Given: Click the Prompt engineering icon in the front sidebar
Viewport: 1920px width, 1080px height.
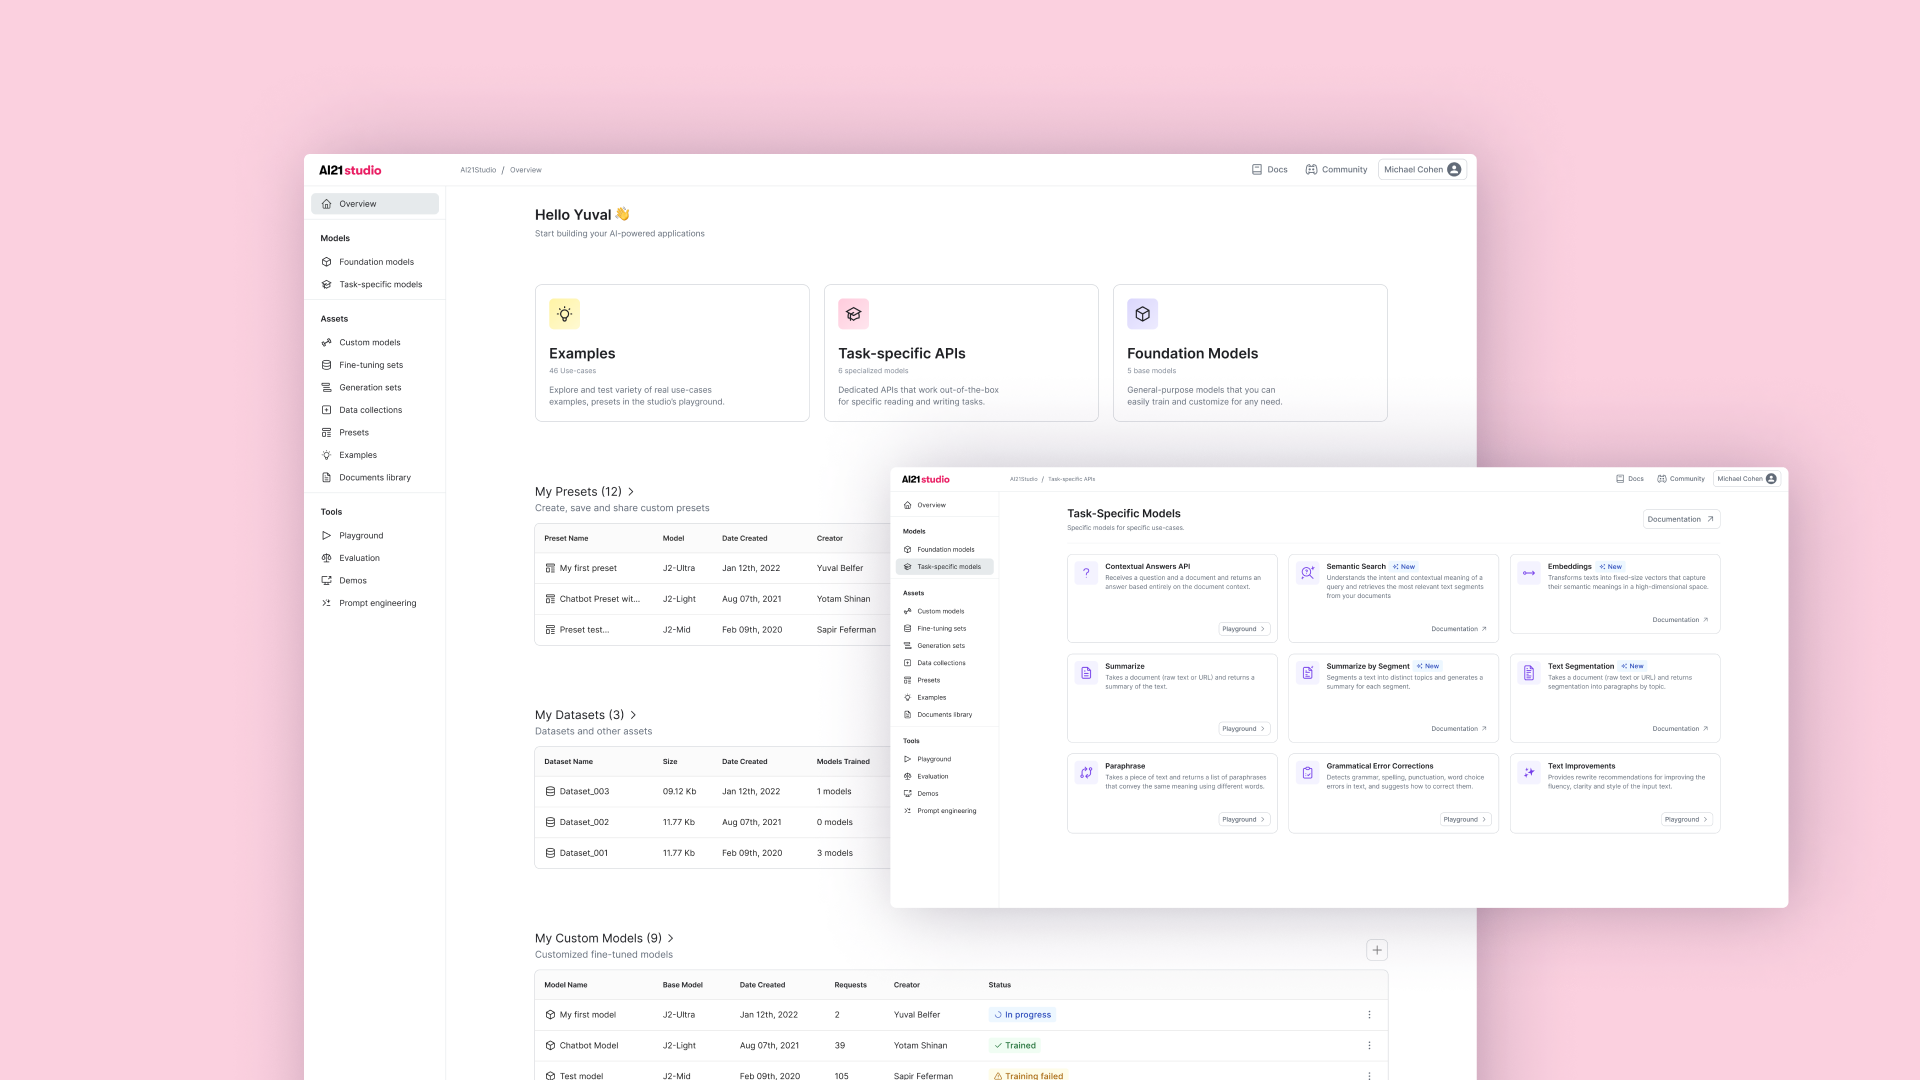Looking at the screenshot, I should click(x=908, y=811).
